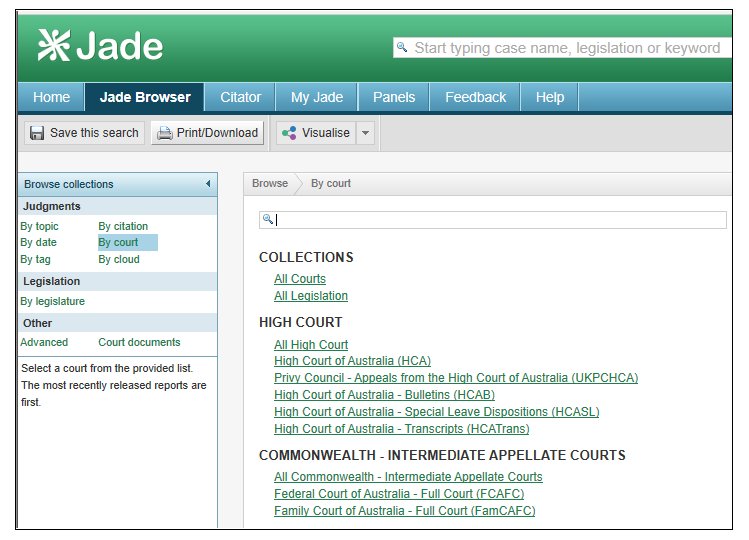
Task: Open the Advanced link under Other
Action: 44,342
